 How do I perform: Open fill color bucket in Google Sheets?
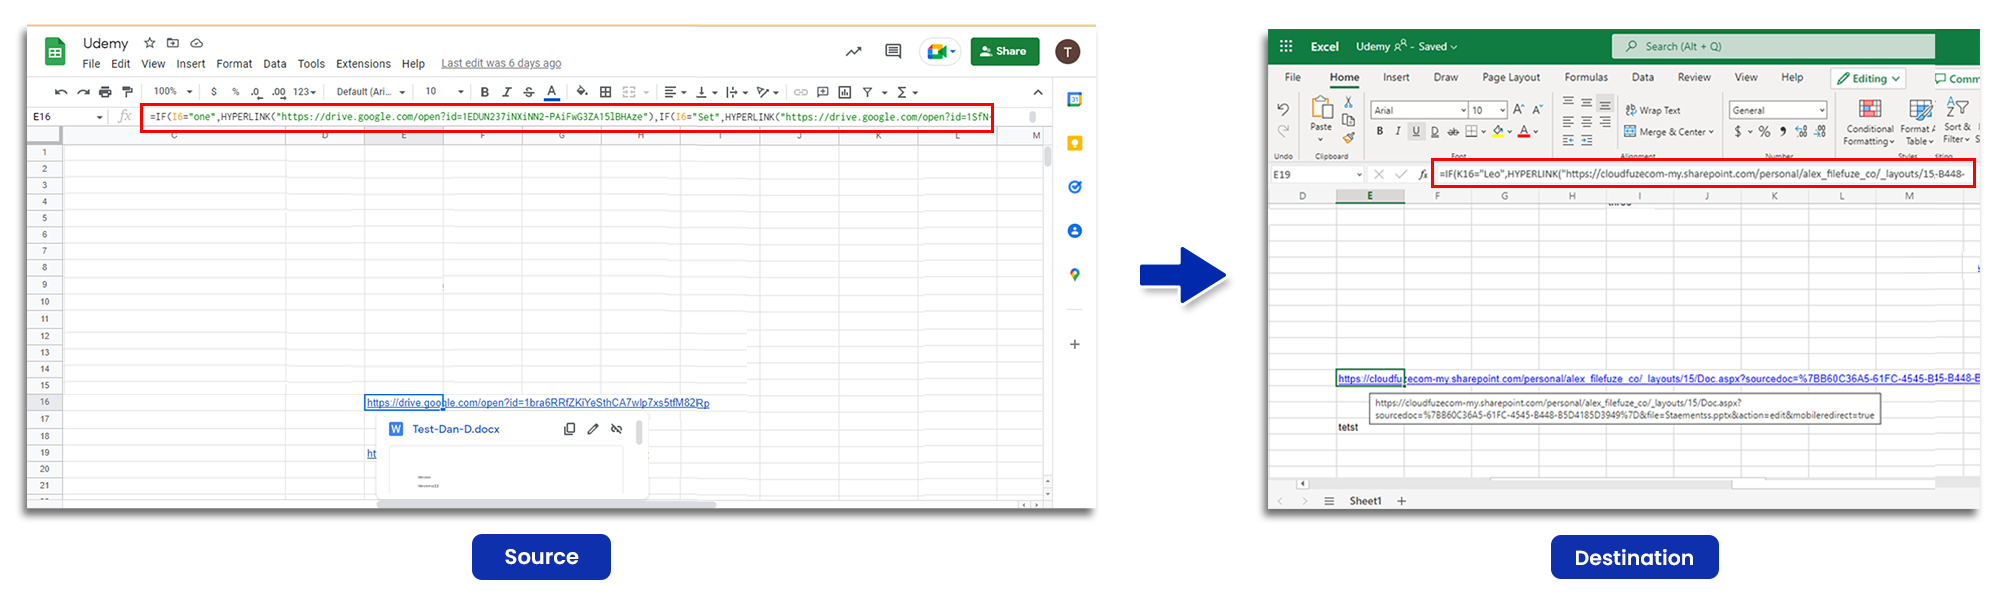(x=582, y=92)
